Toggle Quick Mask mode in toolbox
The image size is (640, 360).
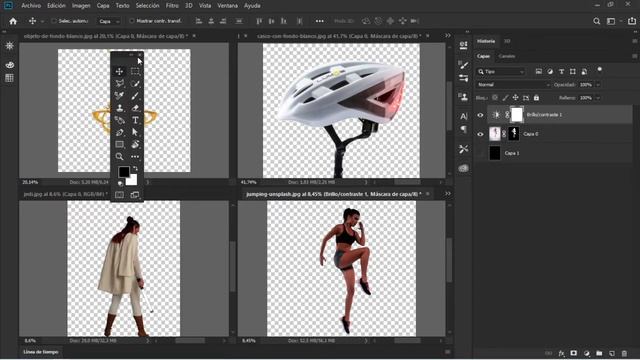[x=119, y=195]
